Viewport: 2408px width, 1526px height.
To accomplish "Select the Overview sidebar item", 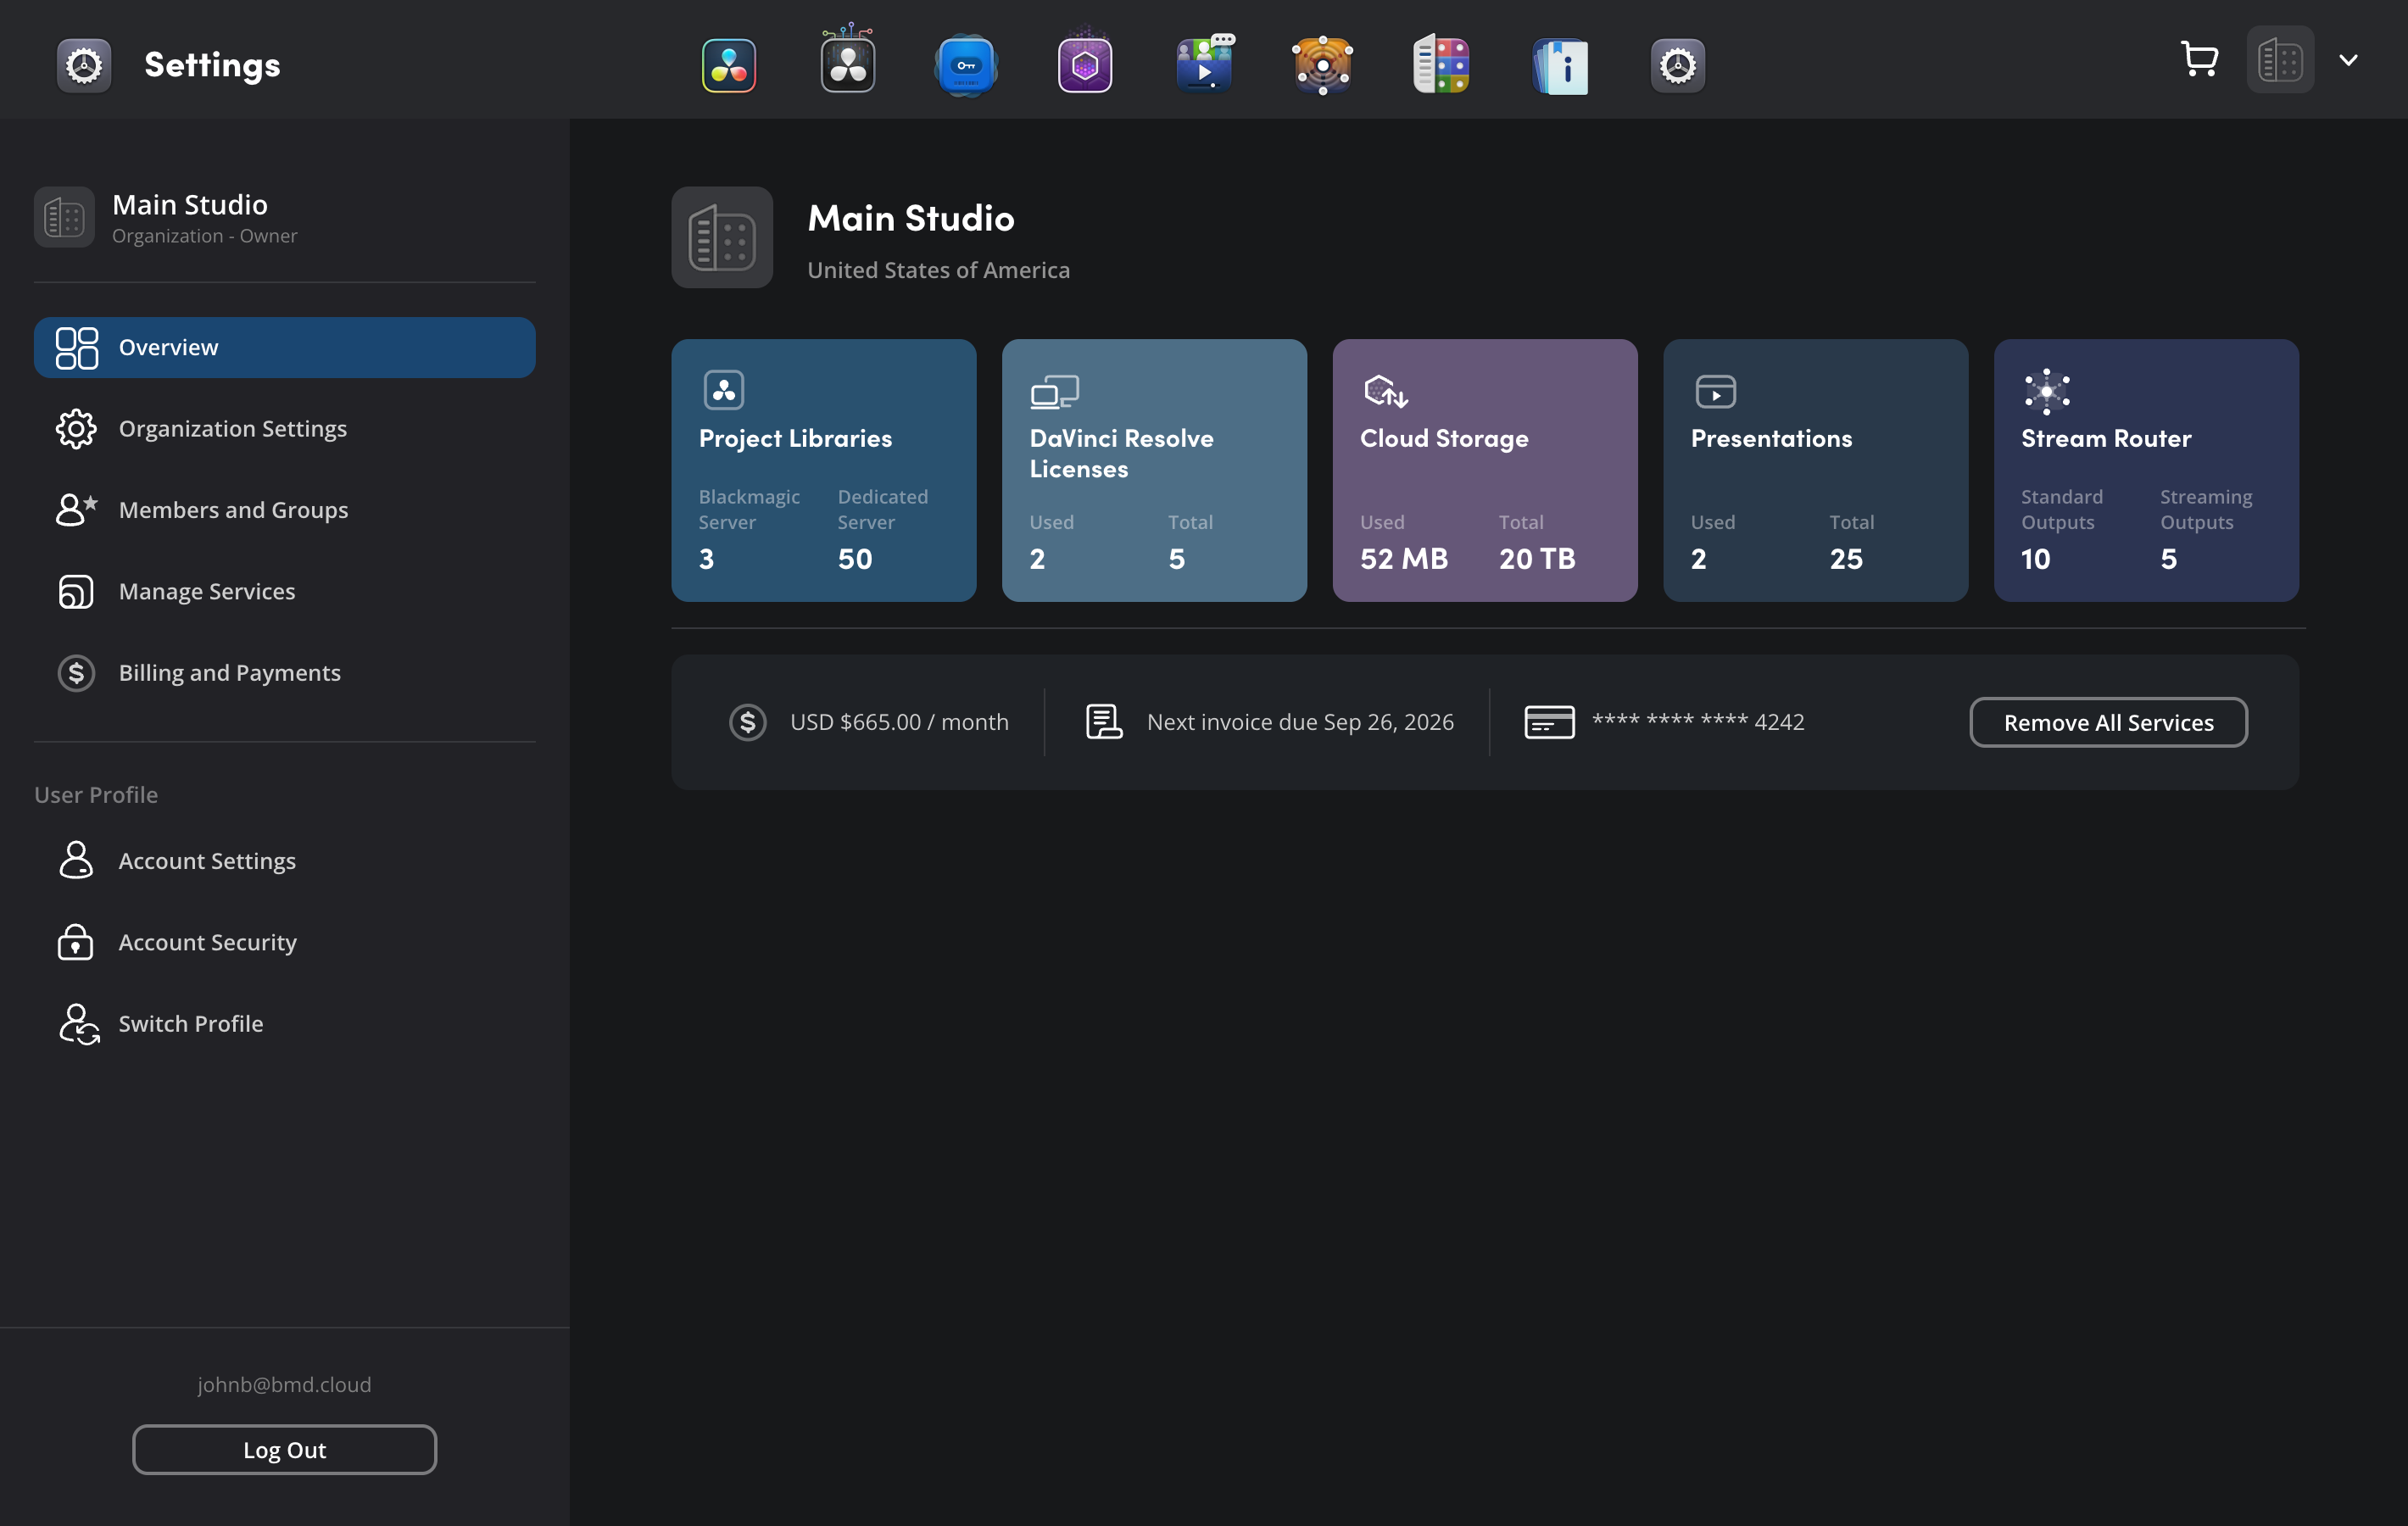I will 285,347.
